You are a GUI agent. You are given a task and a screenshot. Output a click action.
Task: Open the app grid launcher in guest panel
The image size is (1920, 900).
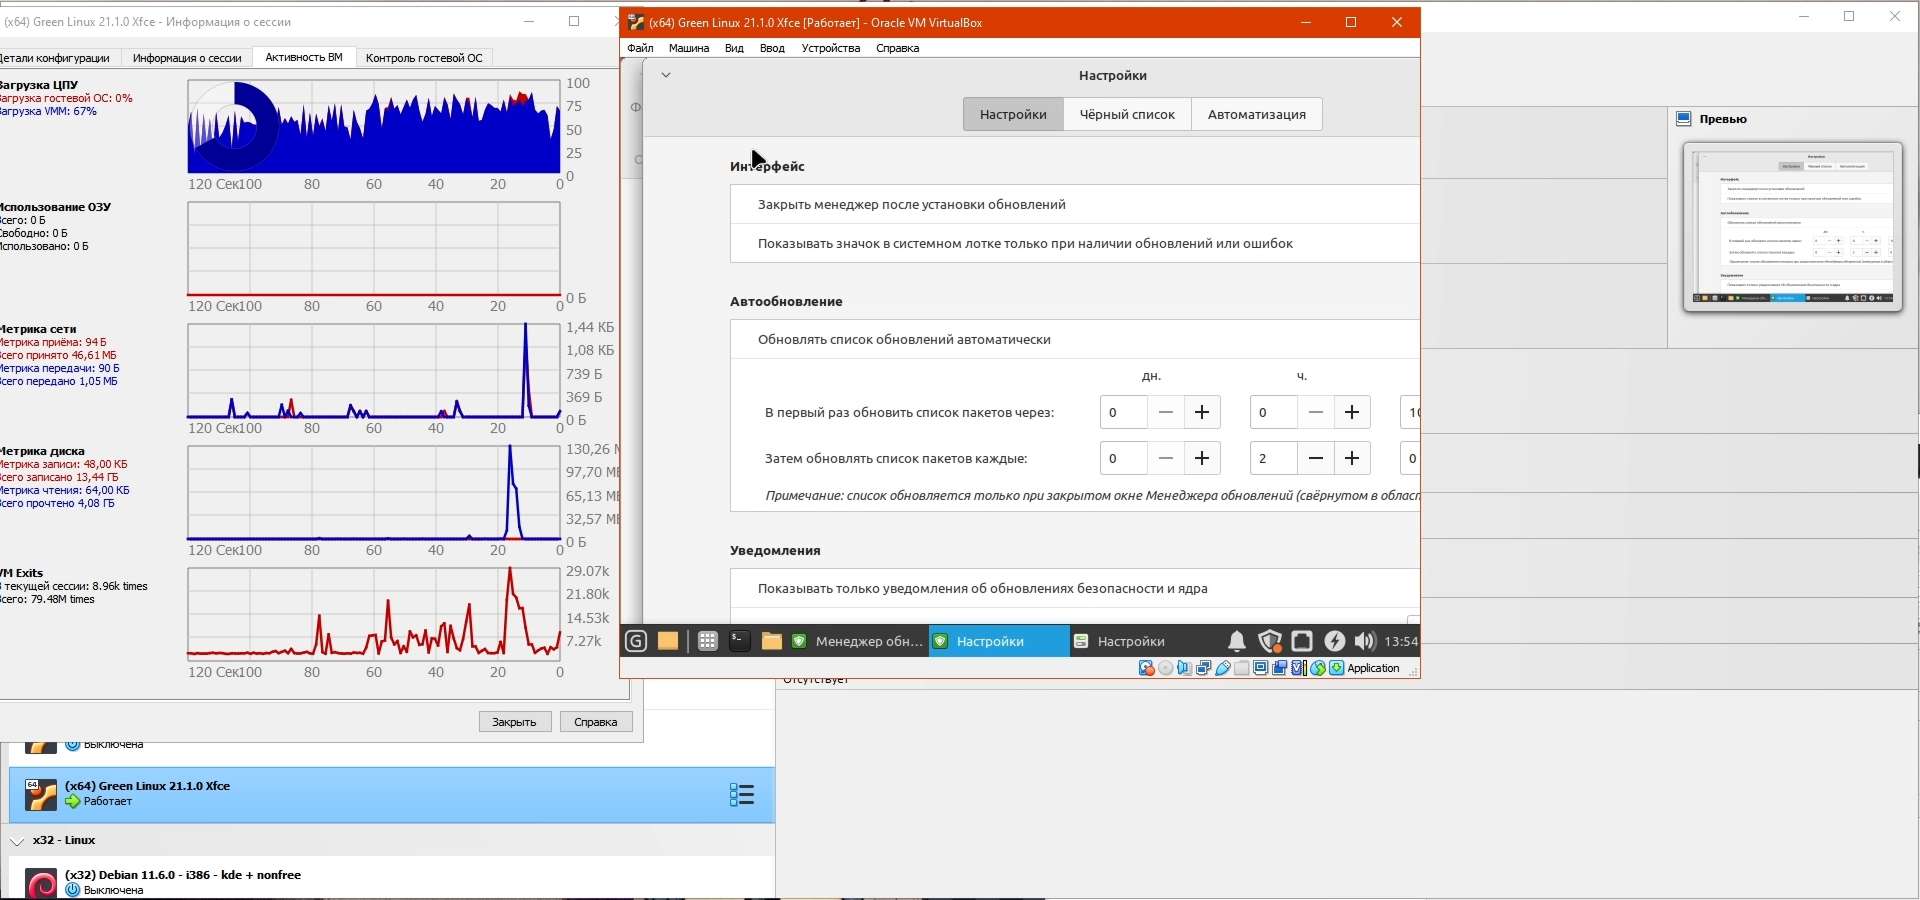pos(707,642)
